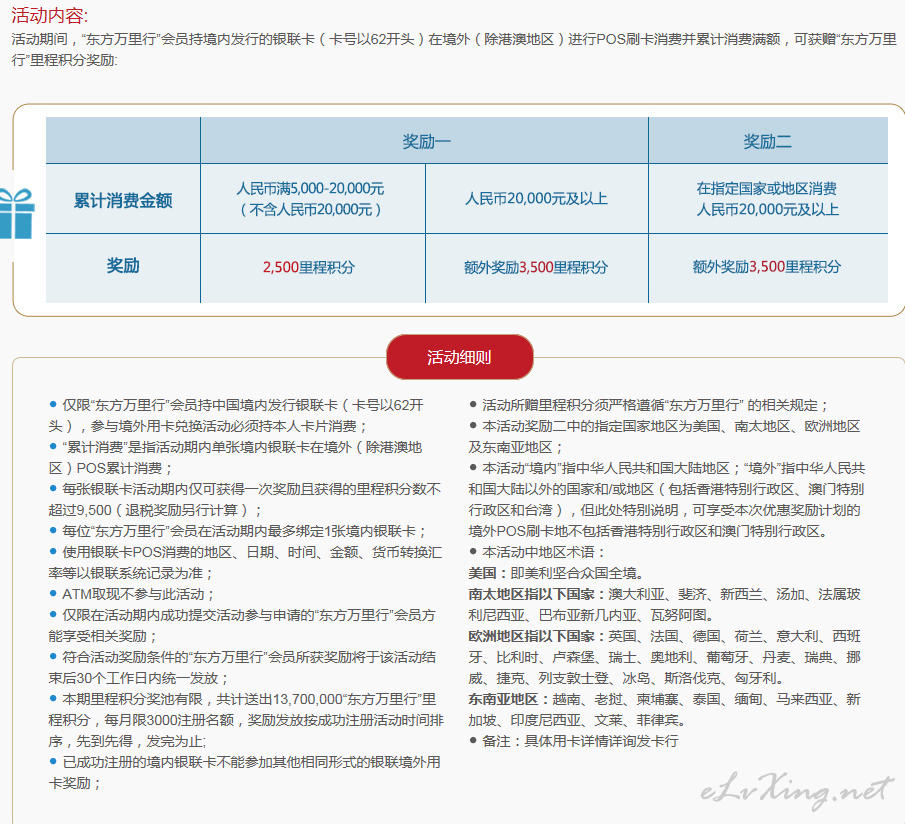Click the line '本活动中地区术语：'

click(537, 552)
